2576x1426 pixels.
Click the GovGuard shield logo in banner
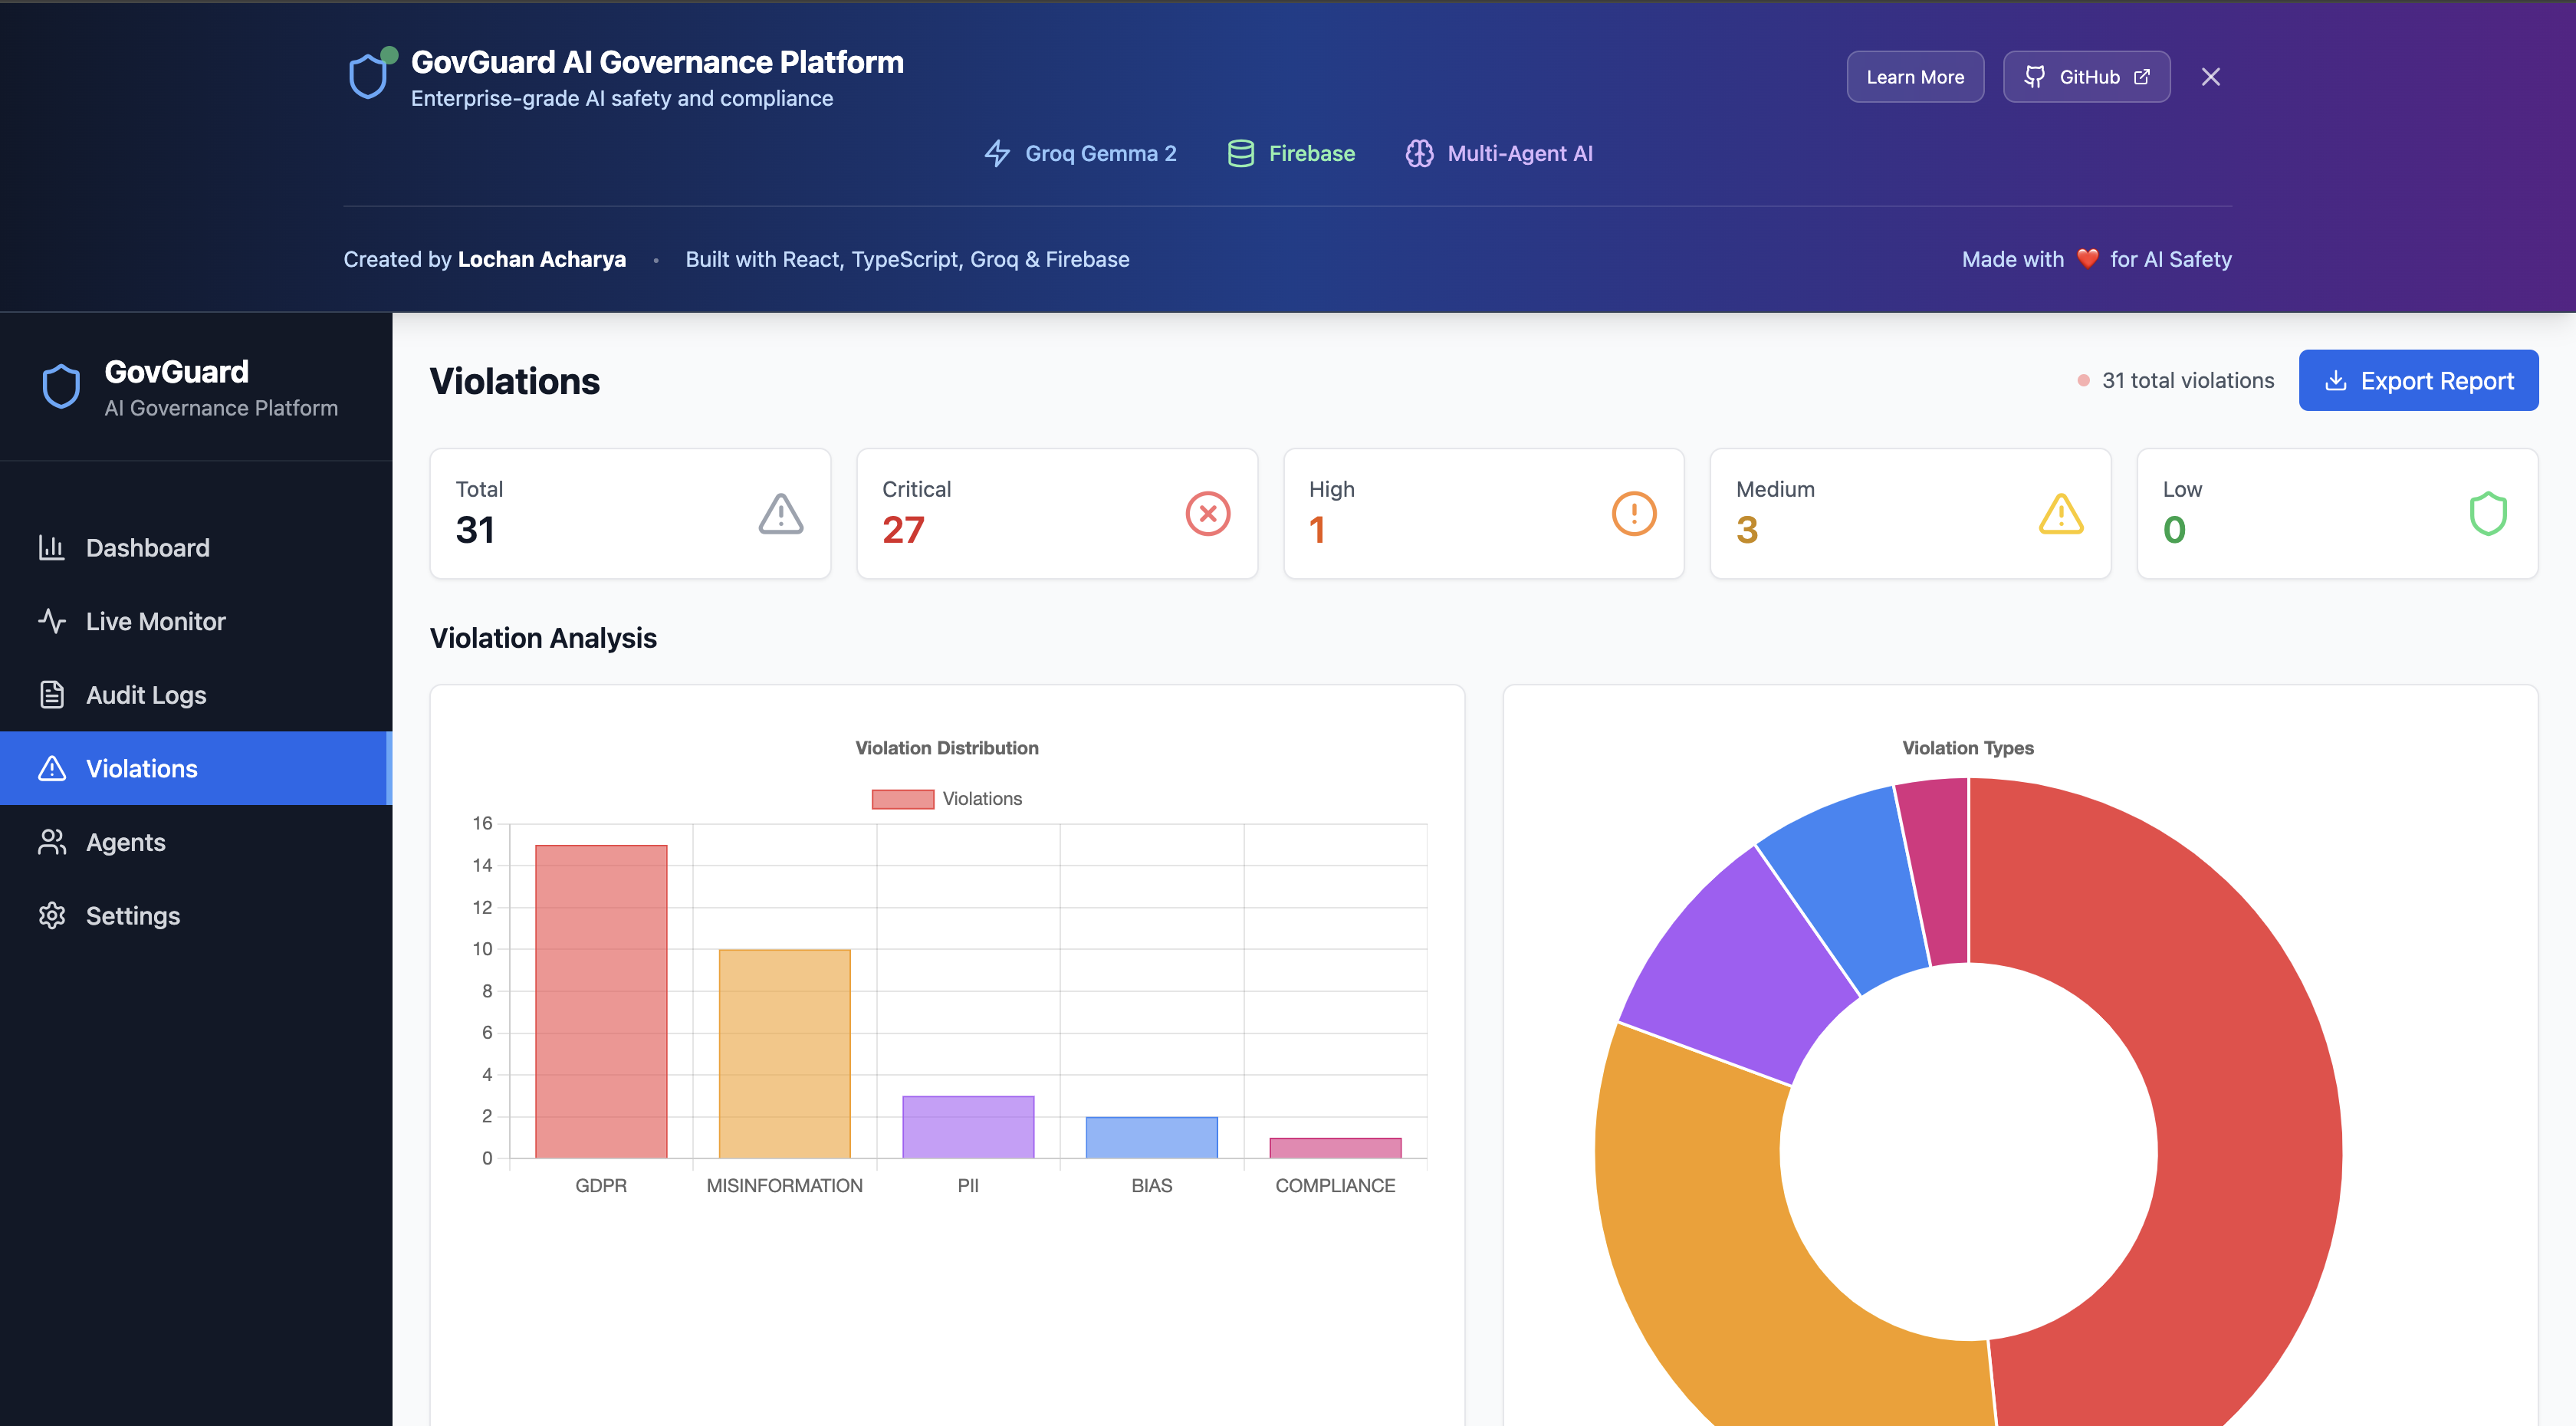pos(368,76)
